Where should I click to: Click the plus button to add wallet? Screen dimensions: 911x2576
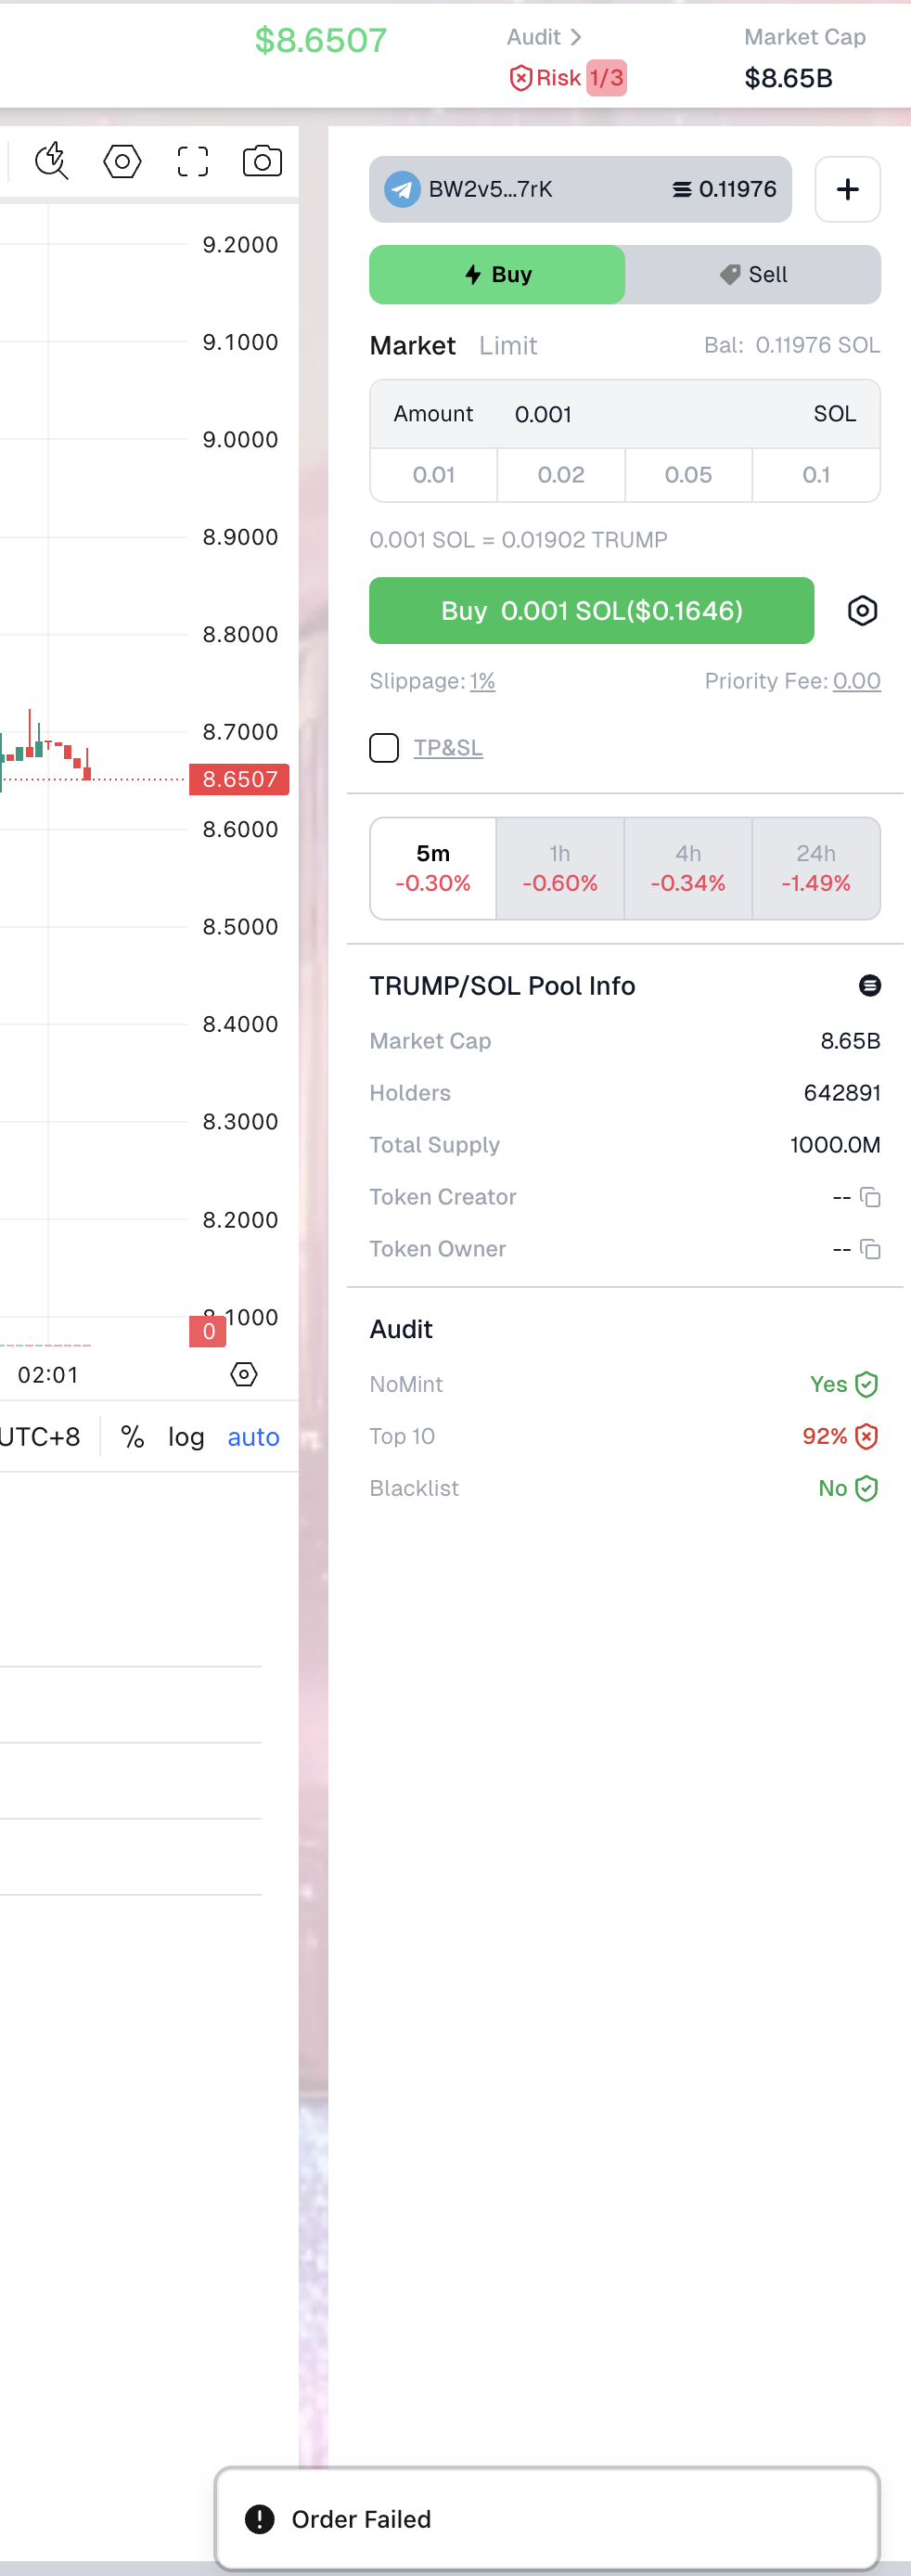click(847, 189)
